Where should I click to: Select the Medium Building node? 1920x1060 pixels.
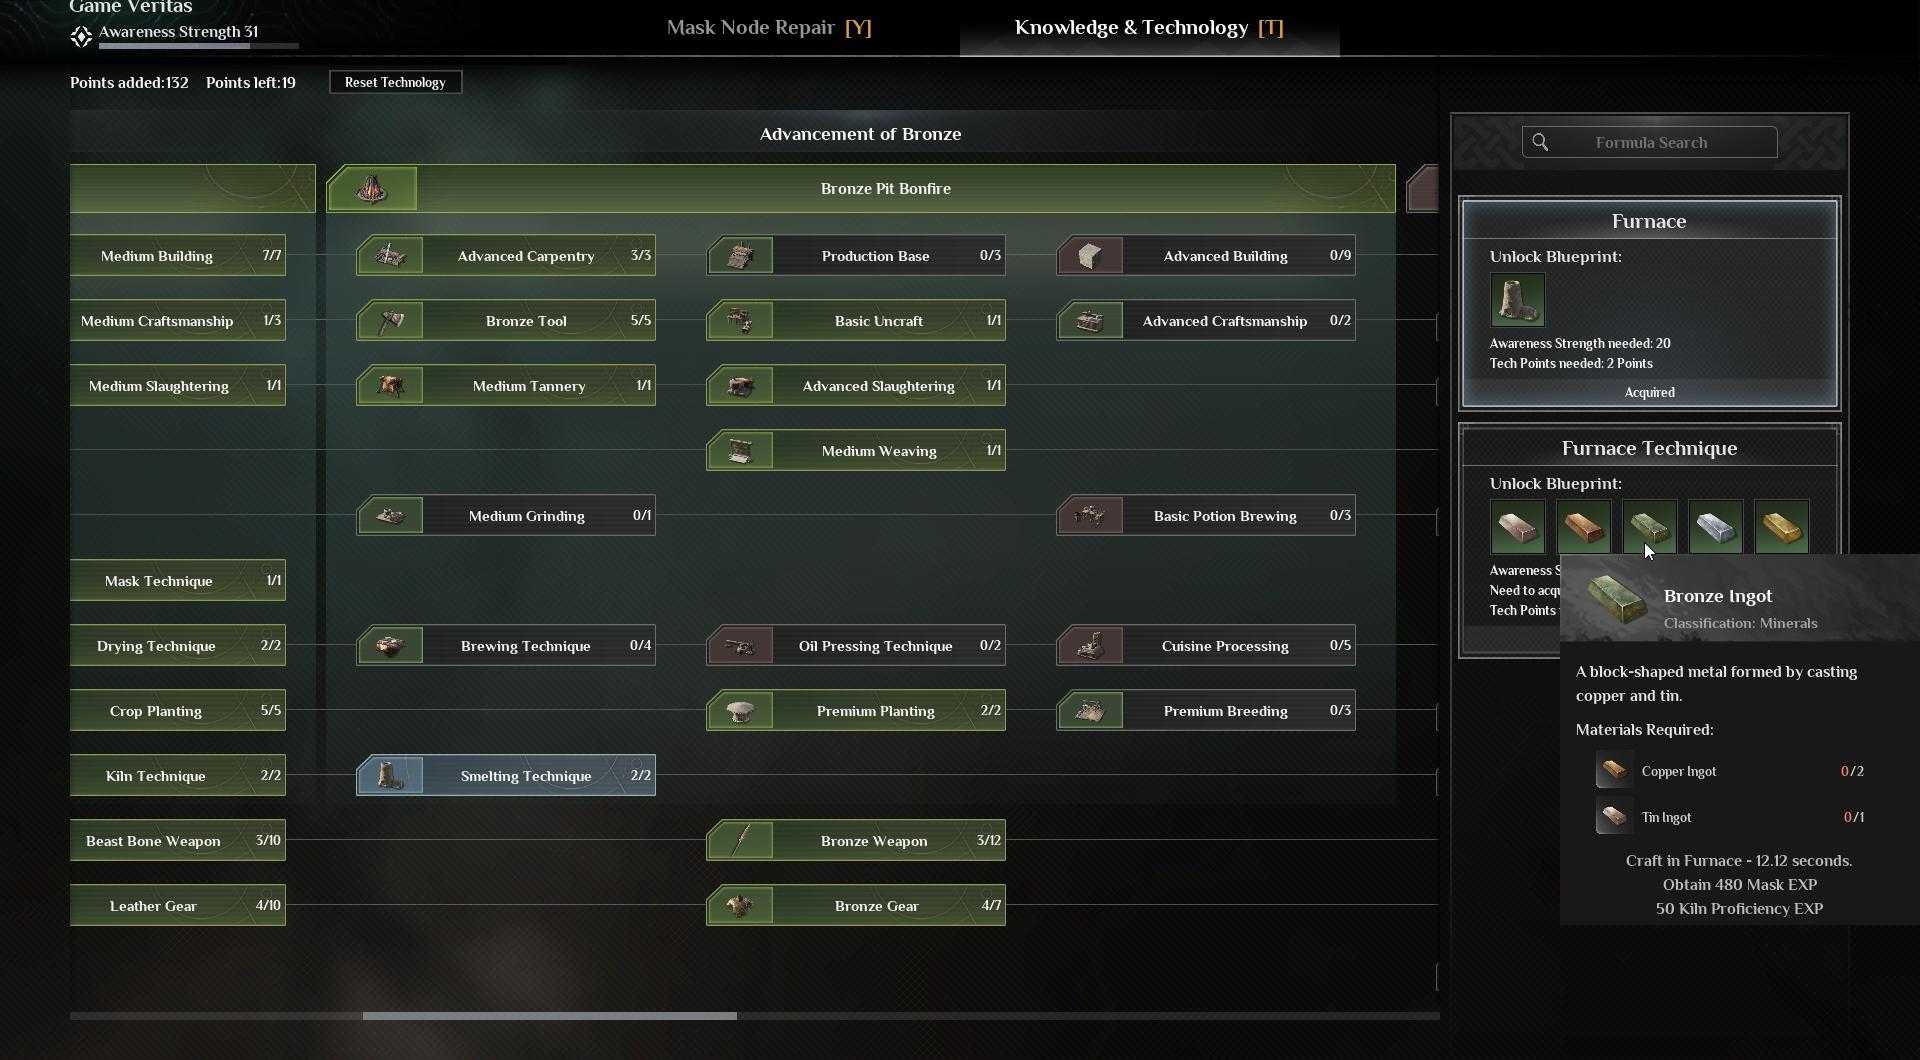[x=178, y=256]
